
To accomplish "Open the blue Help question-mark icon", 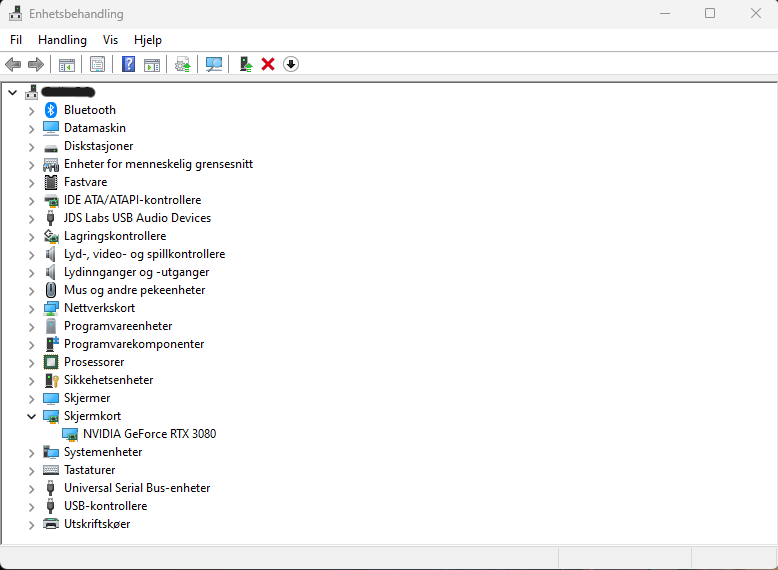I will click(129, 64).
